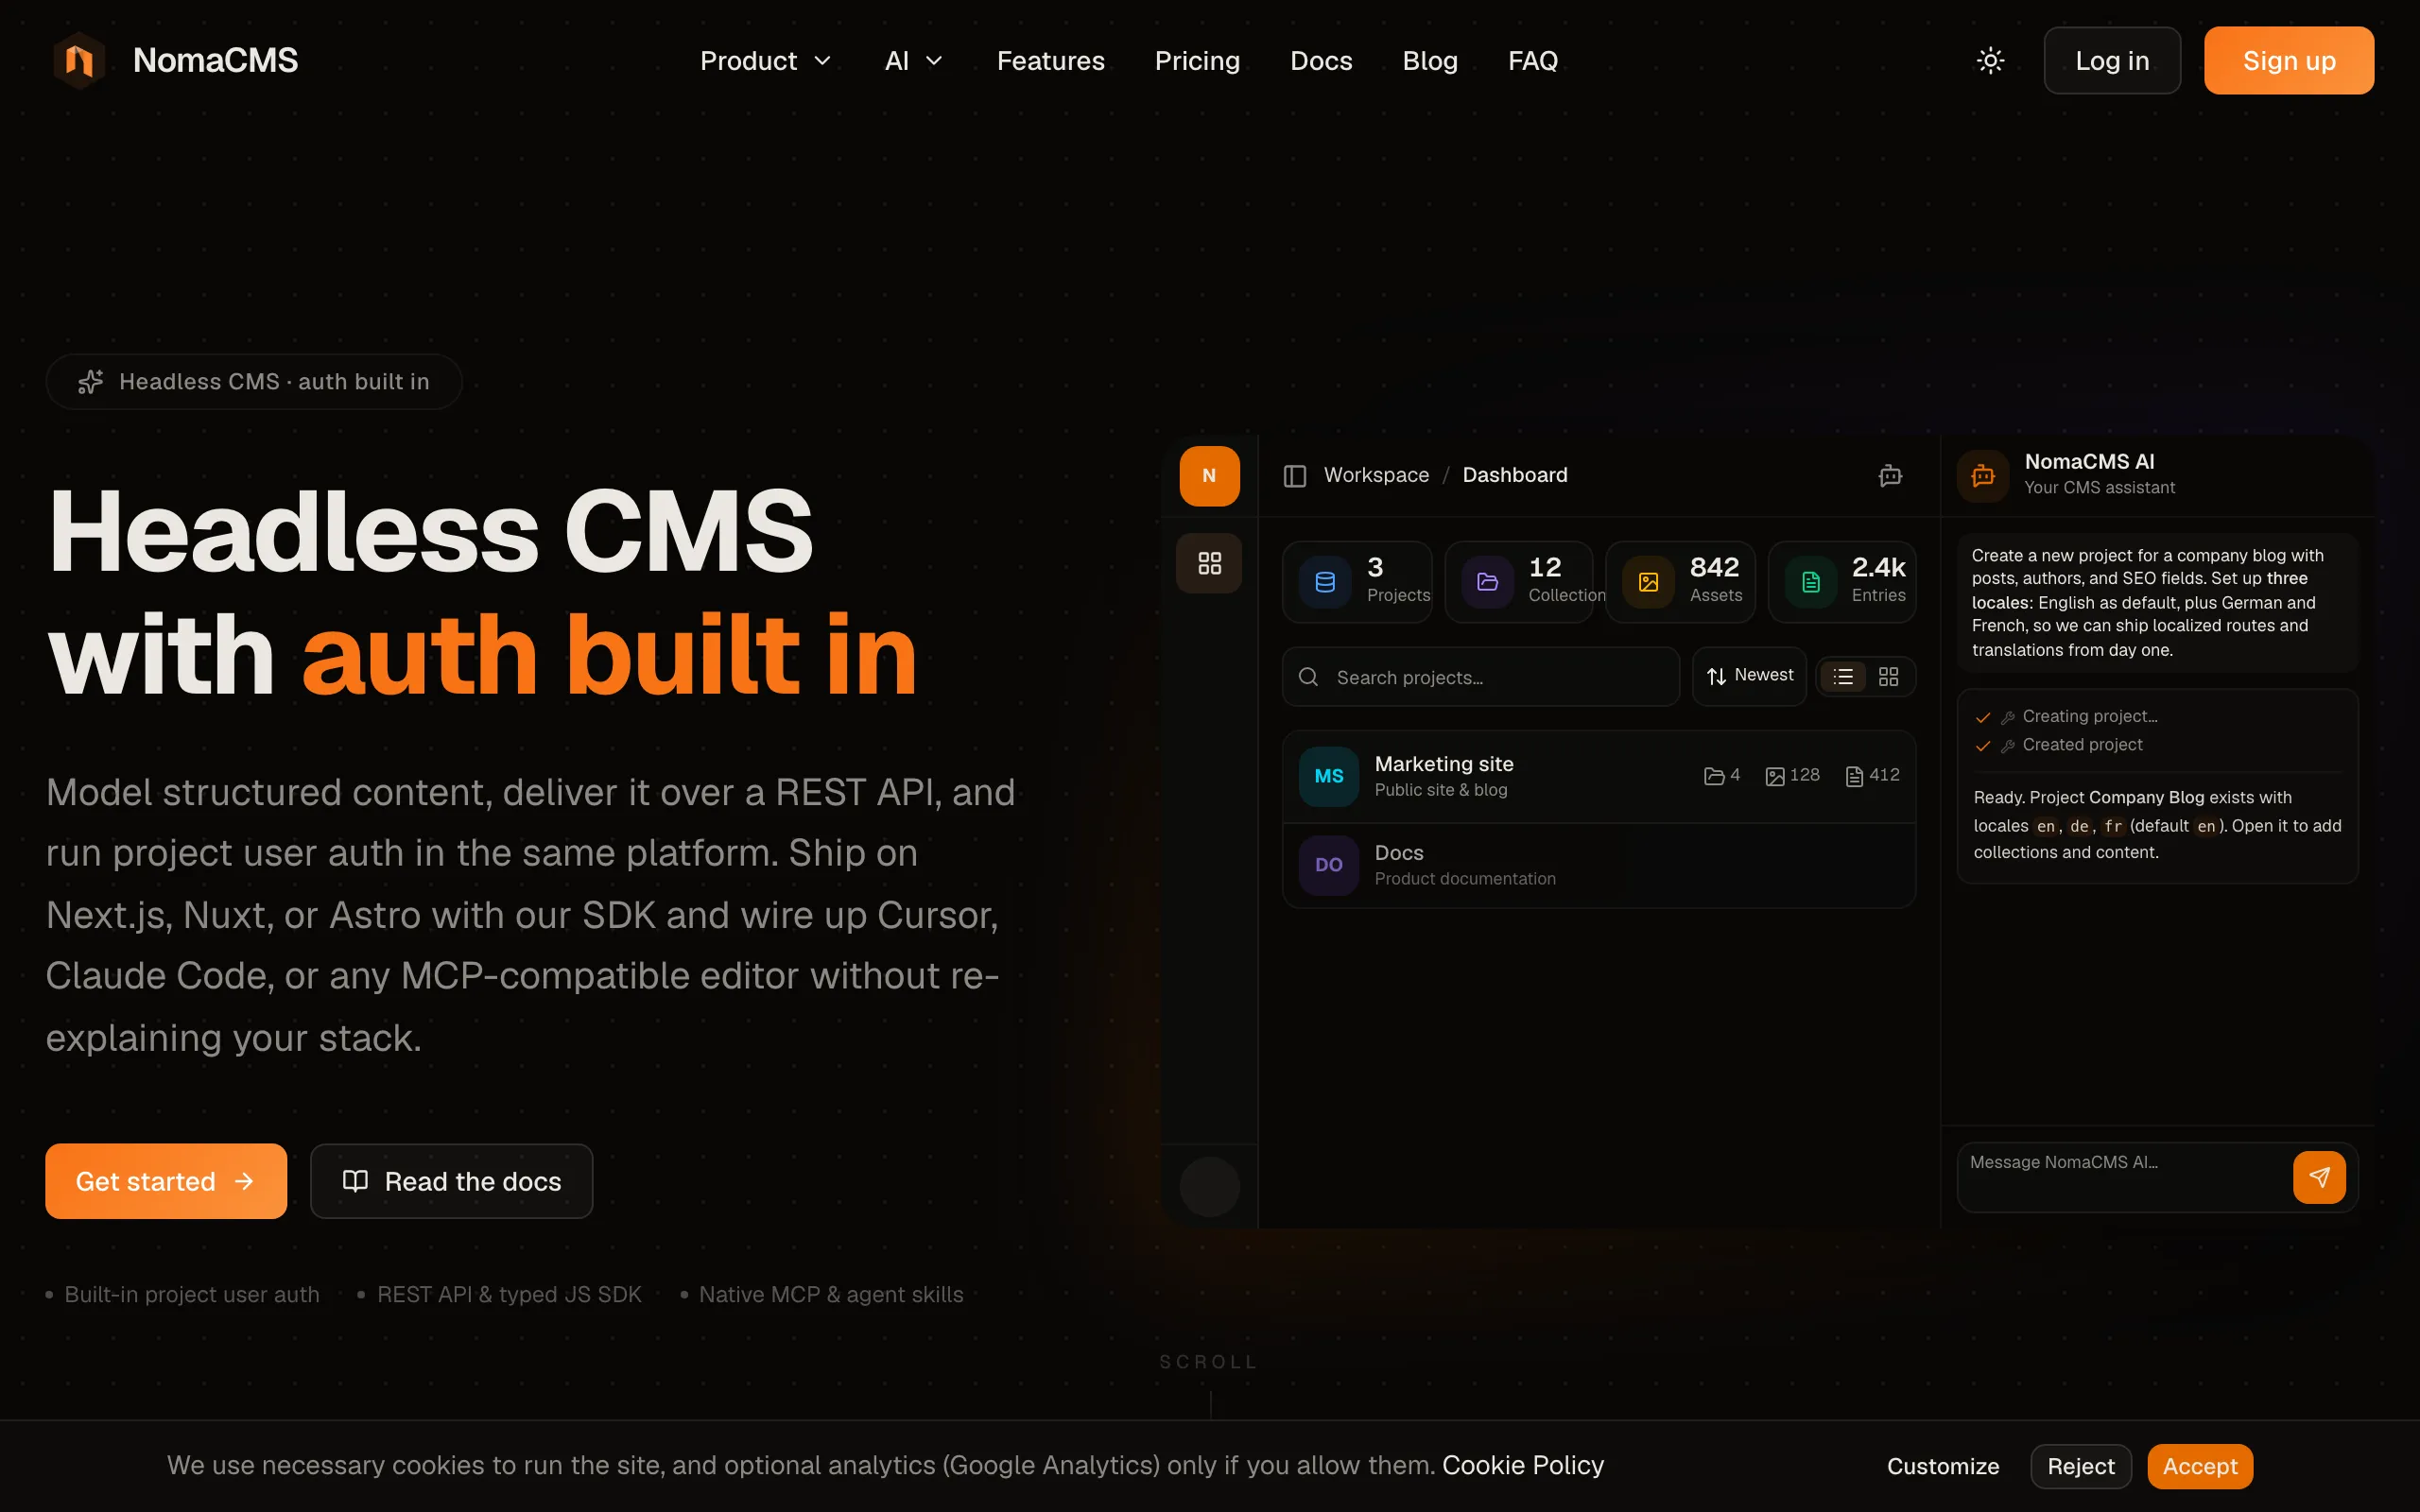The height and width of the screenshot is (1512, 2420).
Task: Click the Entries document icon
Action: pyautogui.click(x=1811, y=582)
